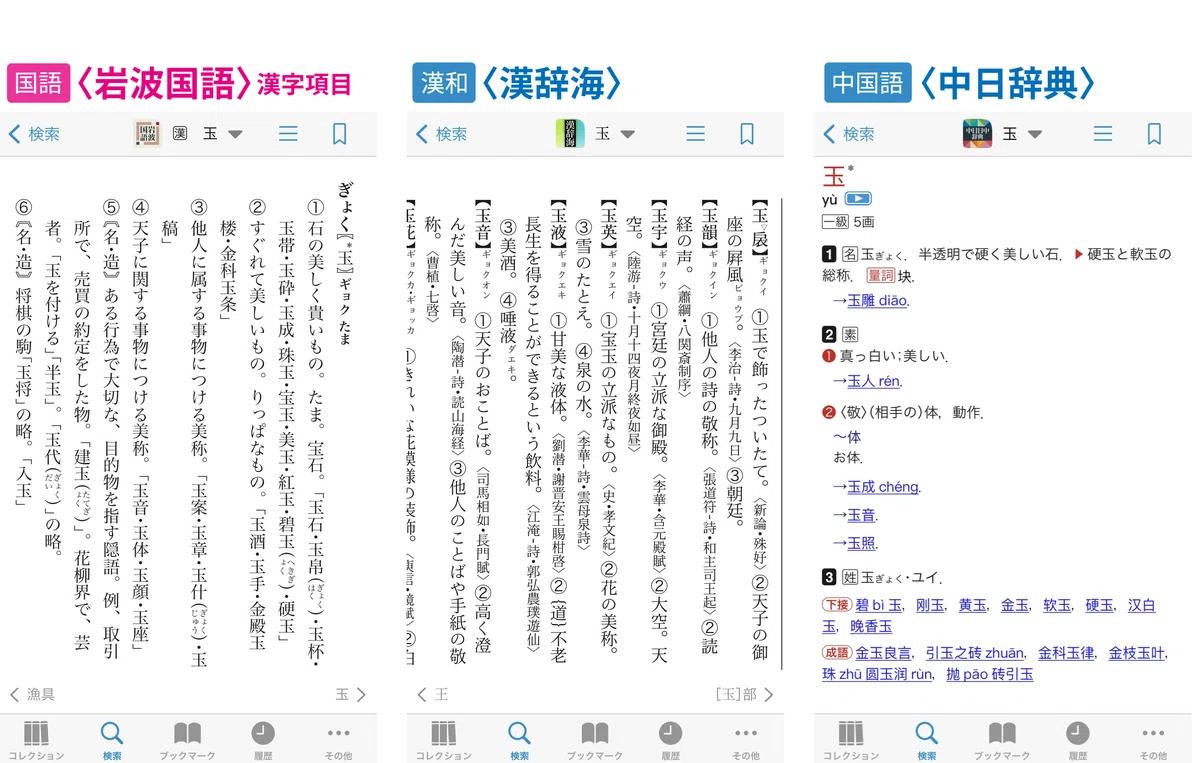Go back to 検索 in 岩波国語 panel
Viewport: 1200px width, 763px height.
point(34,134)
